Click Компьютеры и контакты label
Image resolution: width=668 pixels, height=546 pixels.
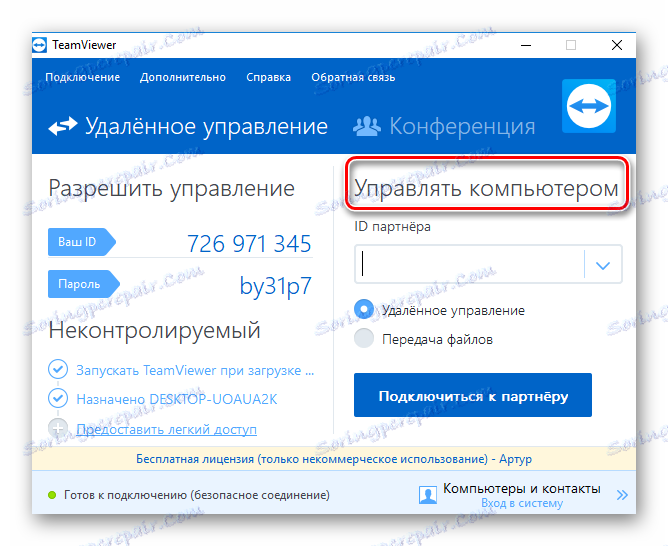point(522,489)
